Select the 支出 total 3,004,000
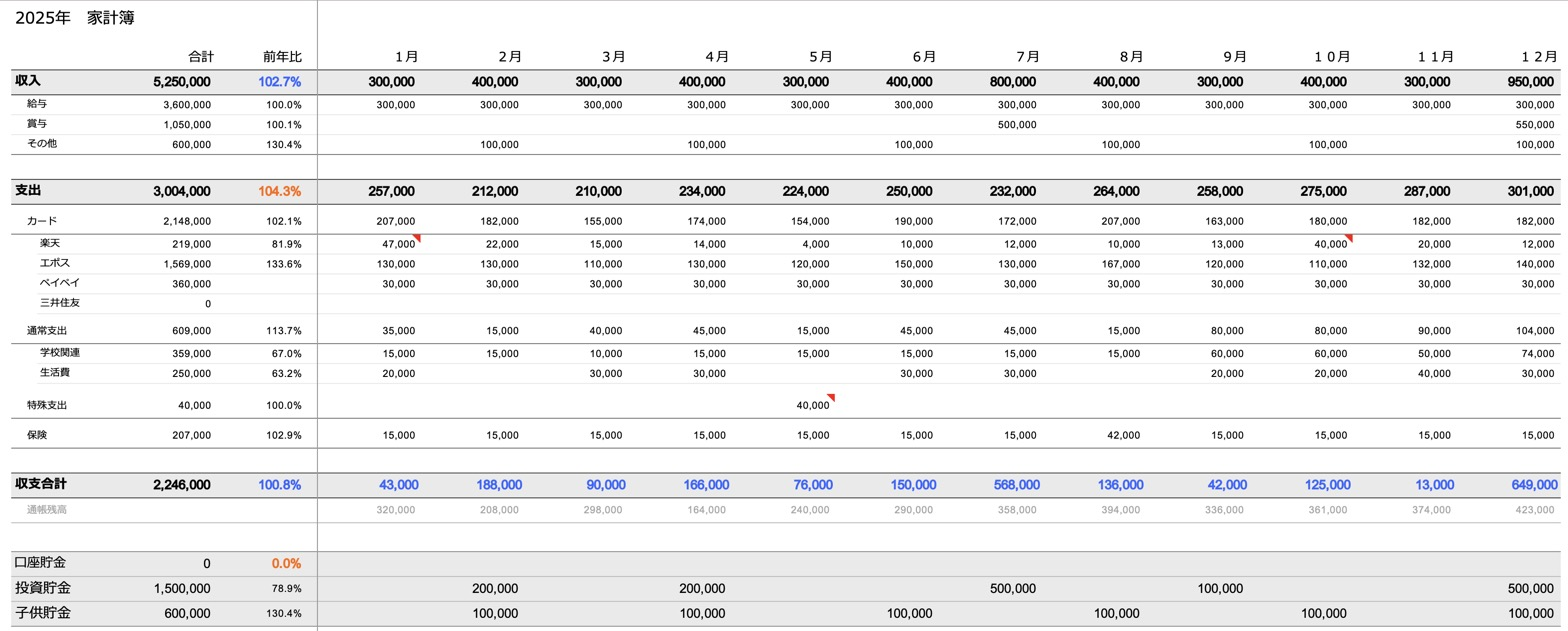 click(182, 191)
